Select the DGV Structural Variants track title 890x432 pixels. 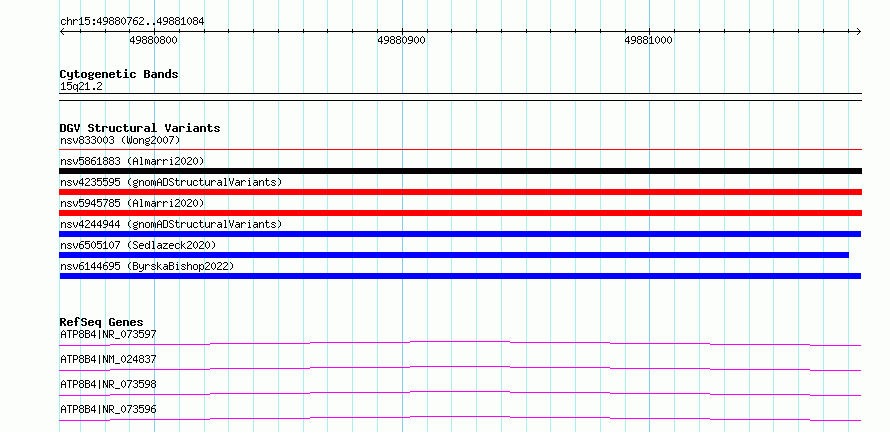[140, 128]
